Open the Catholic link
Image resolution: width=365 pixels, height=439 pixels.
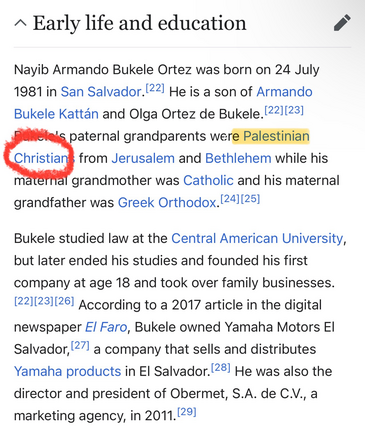coord(208,180)
